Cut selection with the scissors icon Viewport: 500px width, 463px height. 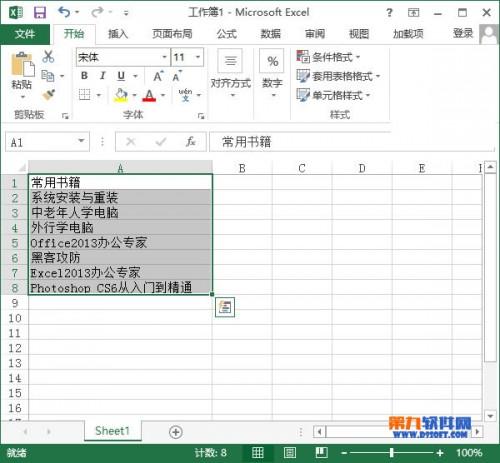[48, 57]
